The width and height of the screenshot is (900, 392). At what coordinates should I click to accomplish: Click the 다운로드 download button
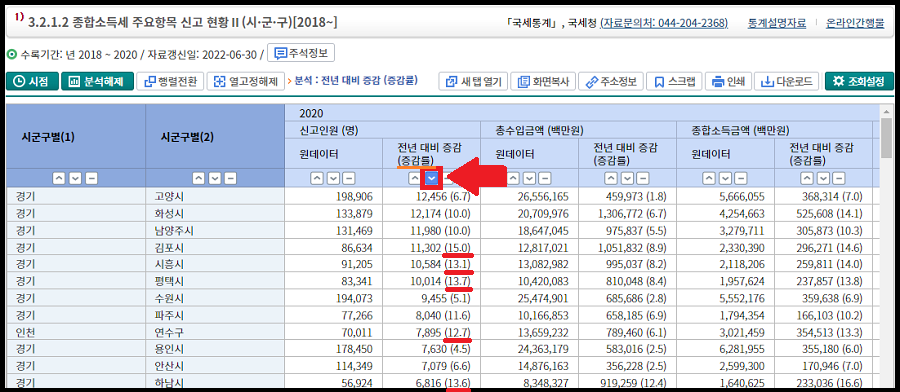click(x=786, y=81)
